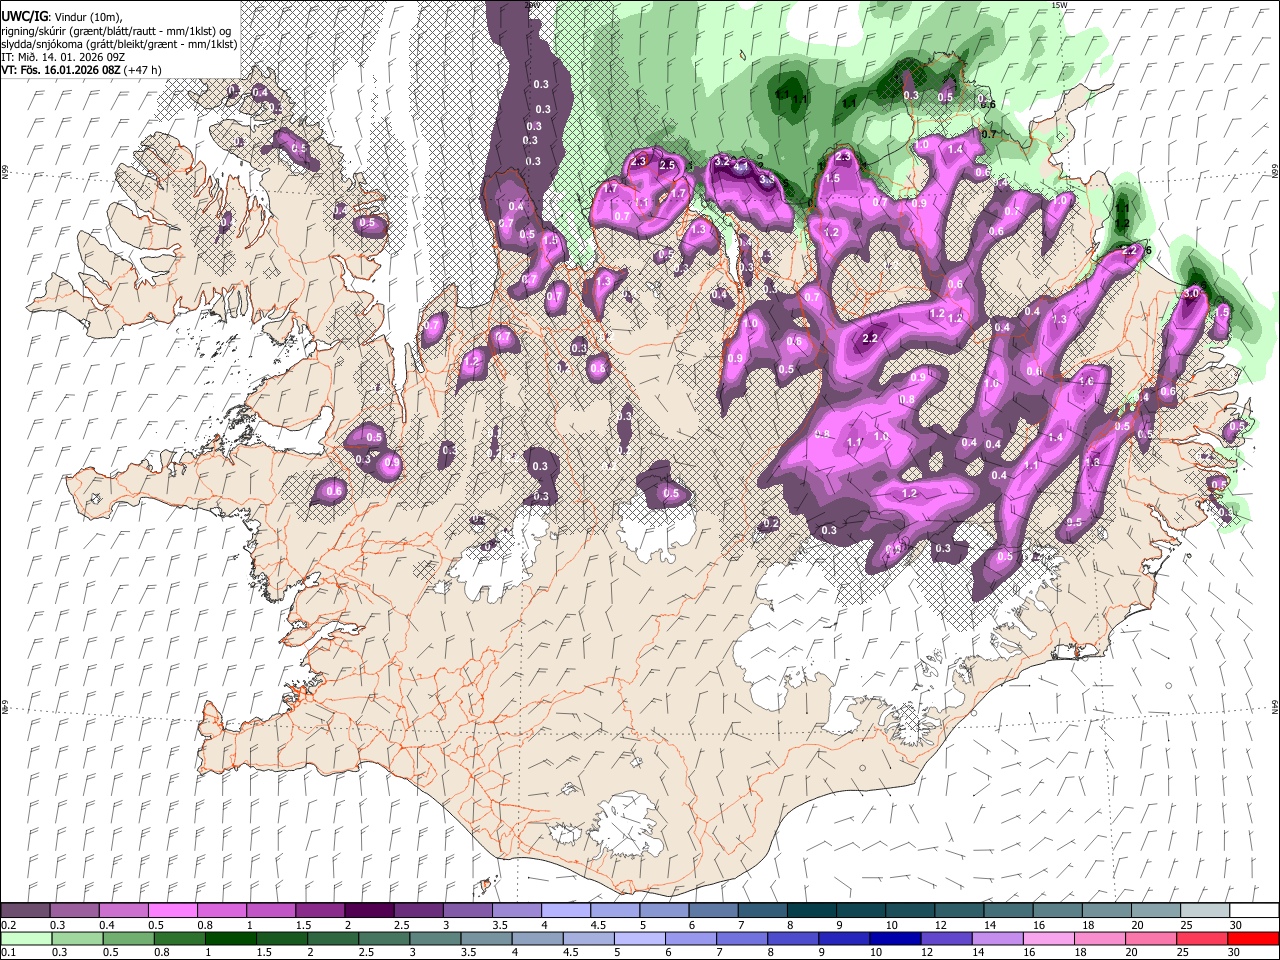
Task: Click the 4.1 snowfall value on the north coast
Action: [742, 168]
